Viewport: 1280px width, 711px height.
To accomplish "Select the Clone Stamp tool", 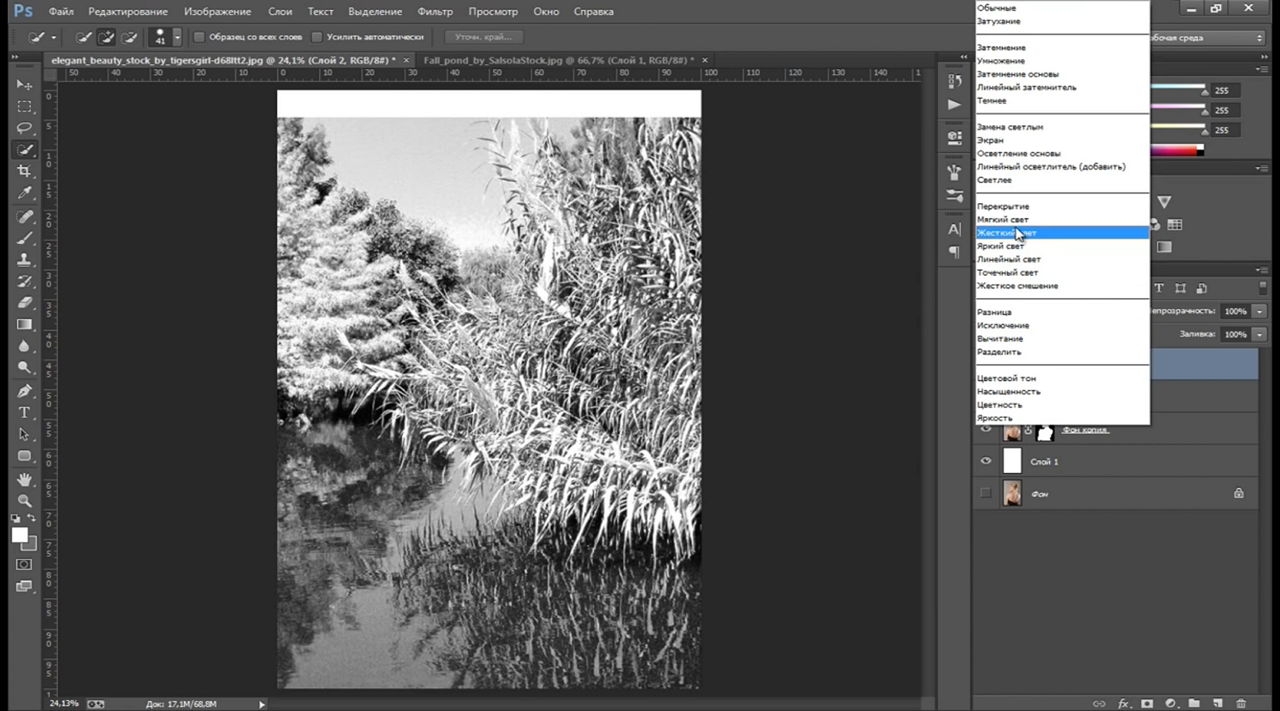I will tap(25, 259).
